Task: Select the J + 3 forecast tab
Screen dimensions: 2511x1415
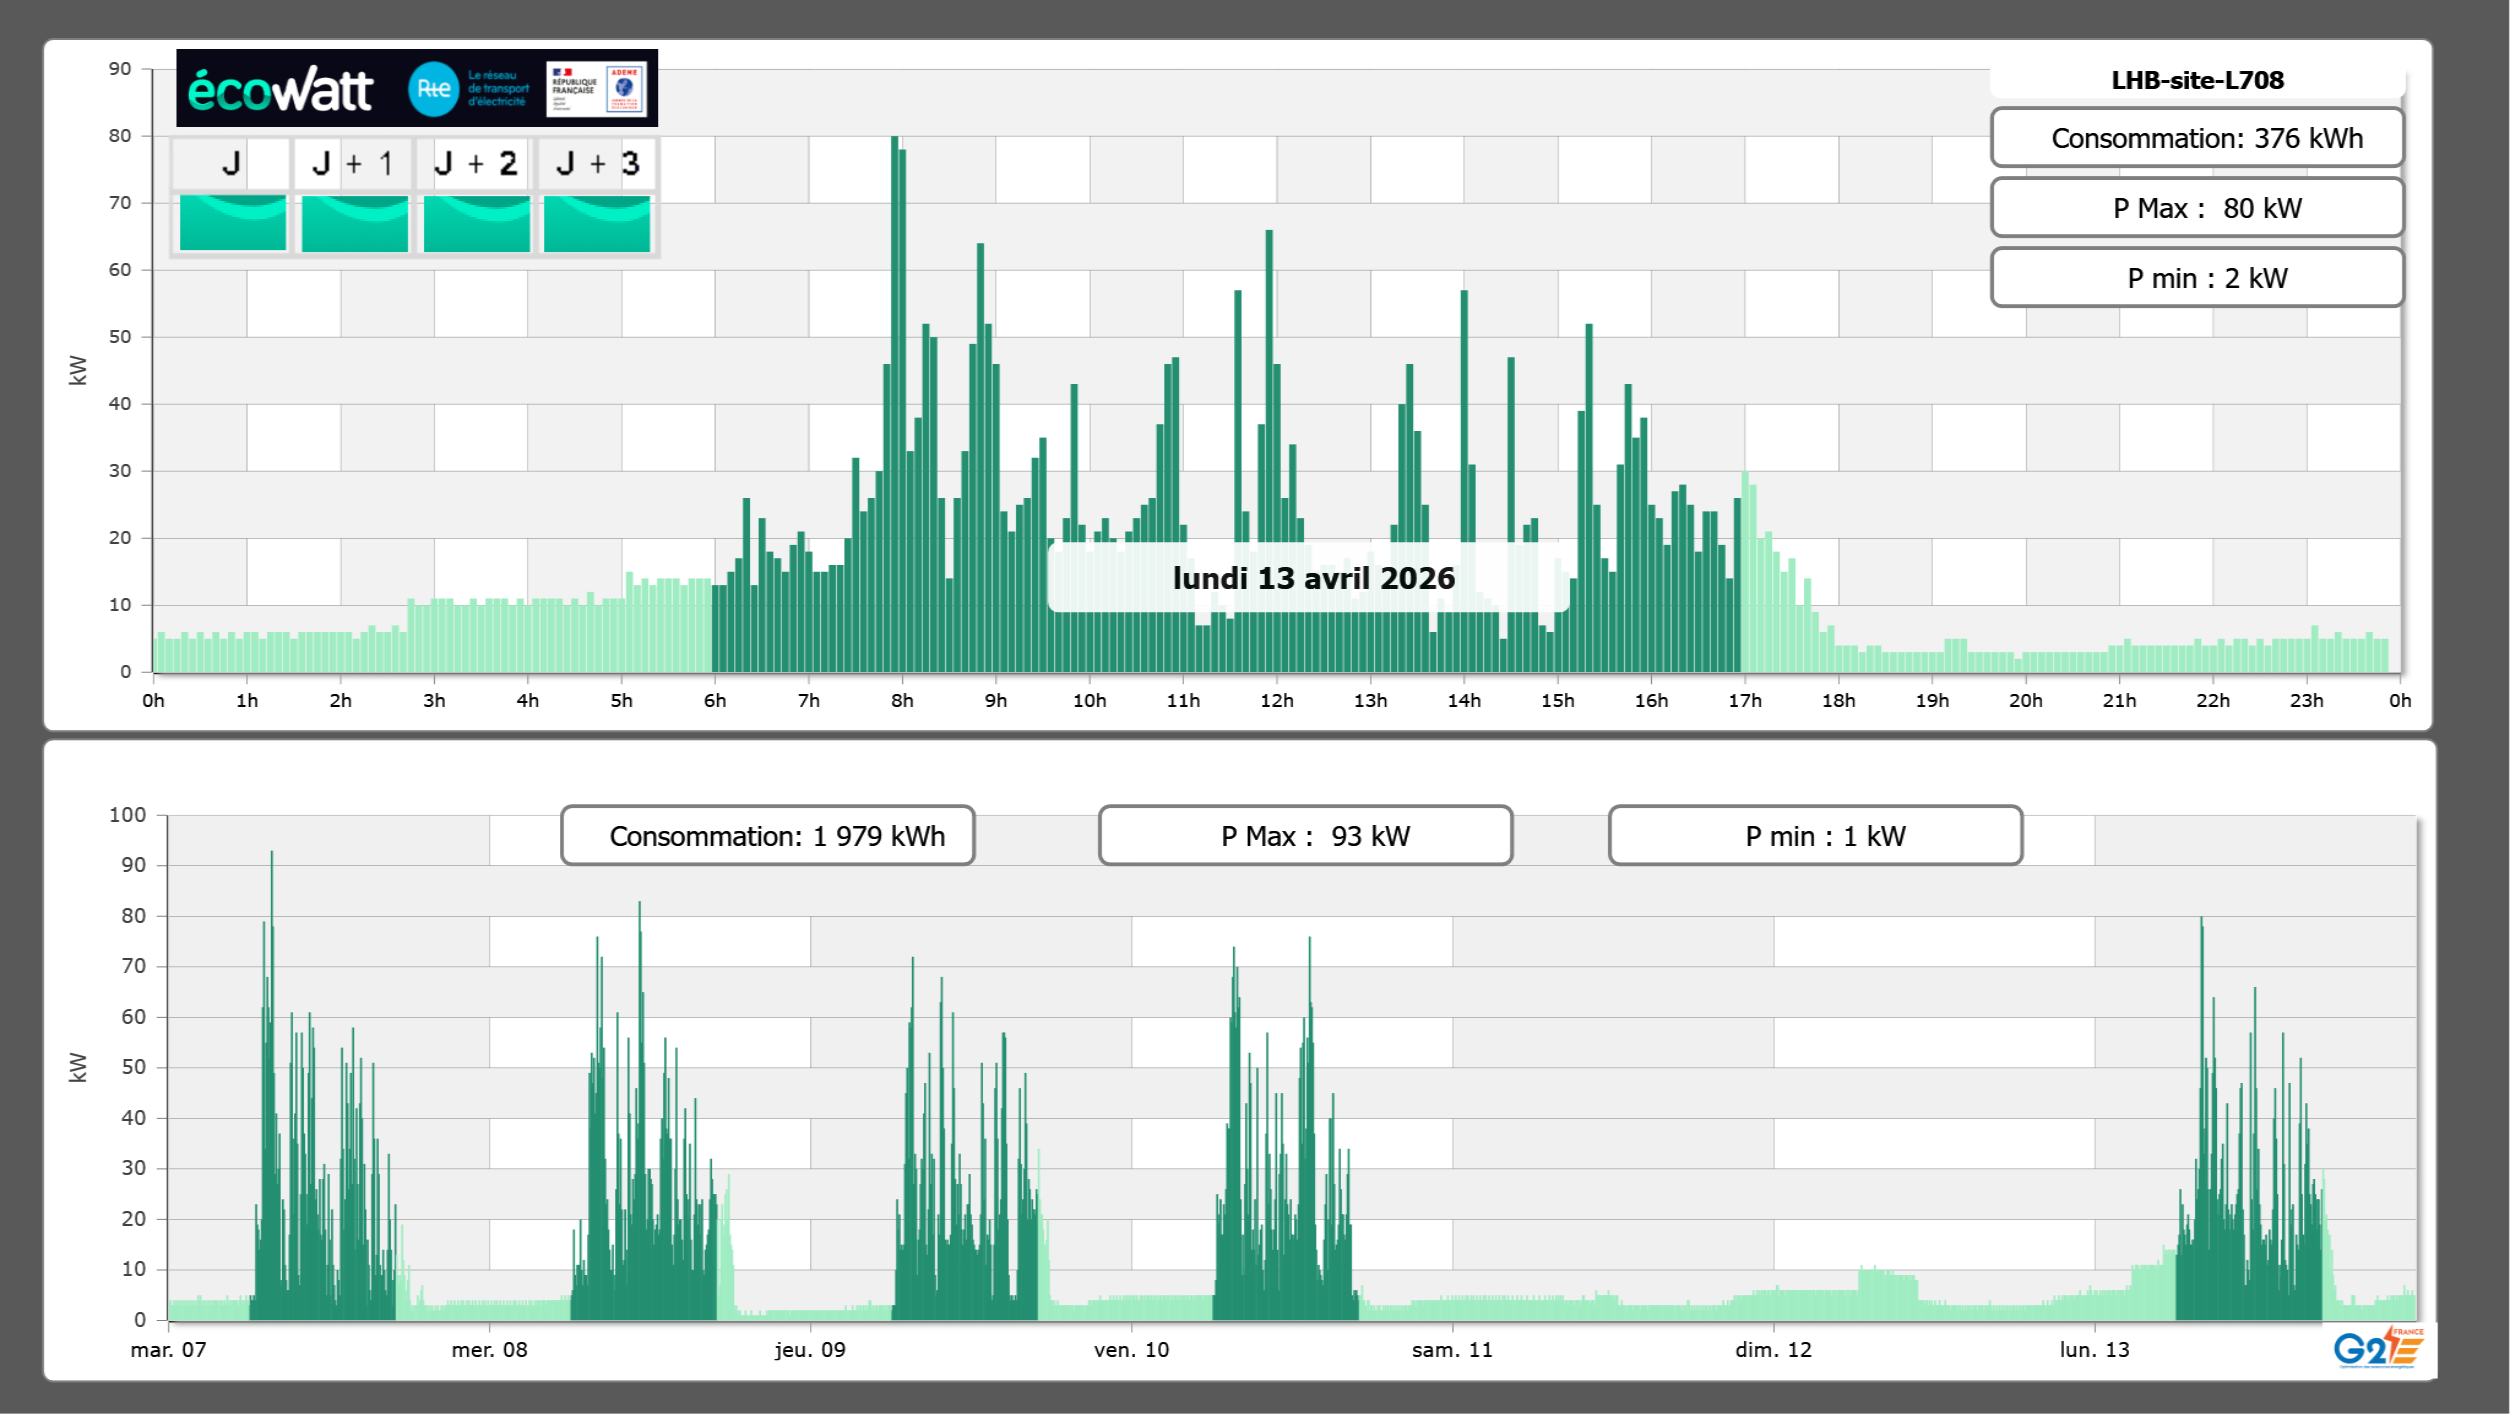Action: coord(597,163)
